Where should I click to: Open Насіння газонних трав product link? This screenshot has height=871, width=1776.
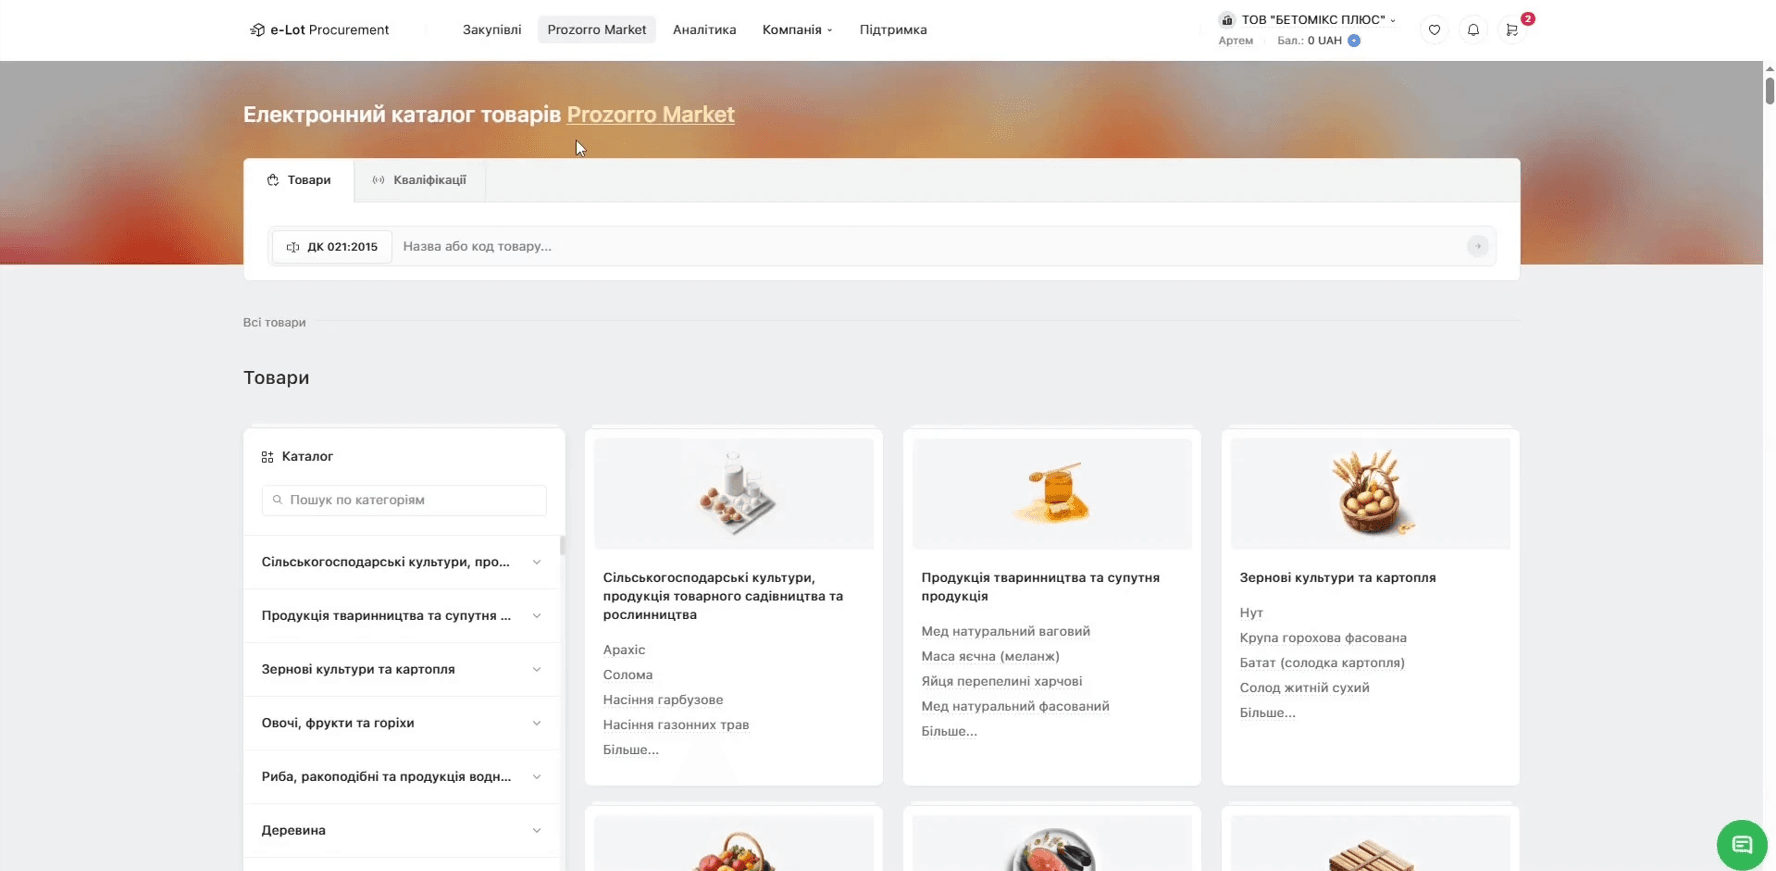click(x=676, y=725)
